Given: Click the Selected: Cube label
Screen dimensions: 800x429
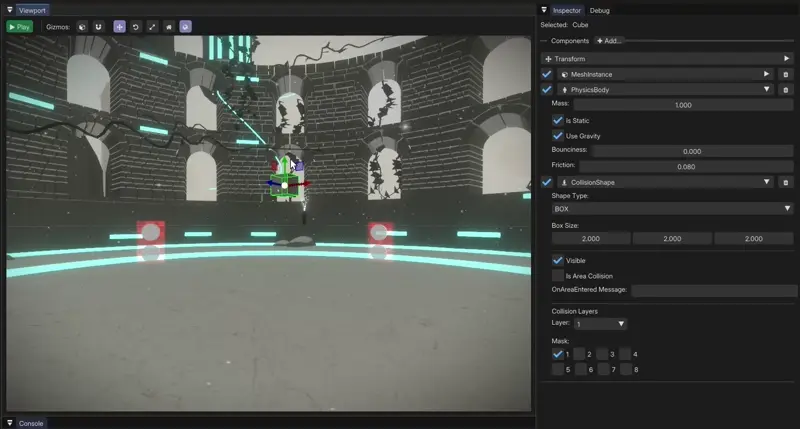Looking at the screenshot, I should pyautogui.click(x=564, y=24).
